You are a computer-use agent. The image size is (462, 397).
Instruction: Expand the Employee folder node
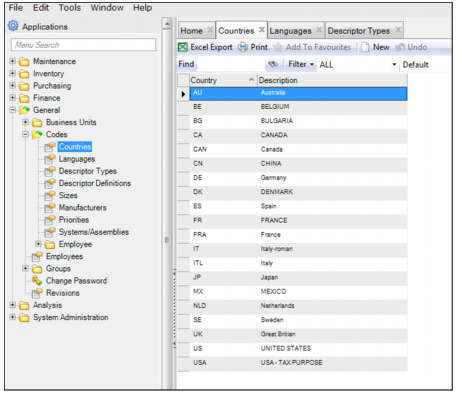[x=38, y=244]
